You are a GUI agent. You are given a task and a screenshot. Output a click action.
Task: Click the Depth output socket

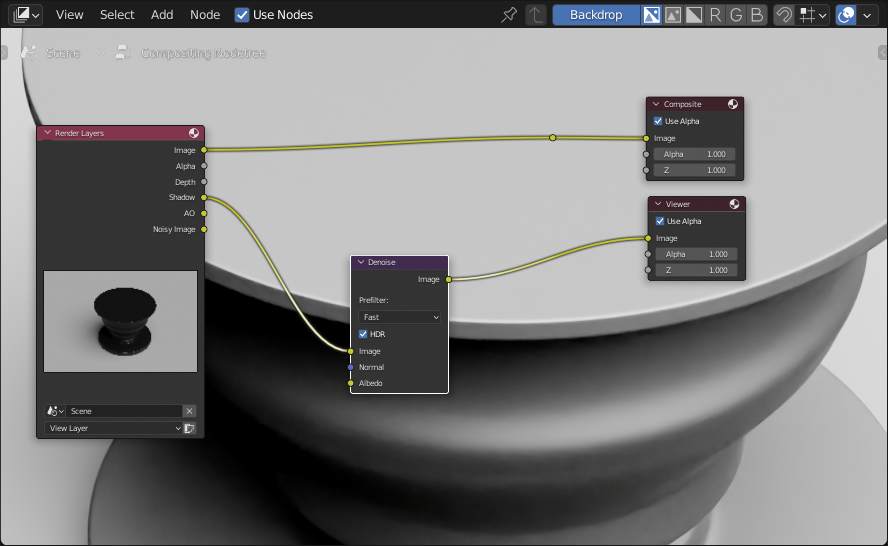(204, 182)
